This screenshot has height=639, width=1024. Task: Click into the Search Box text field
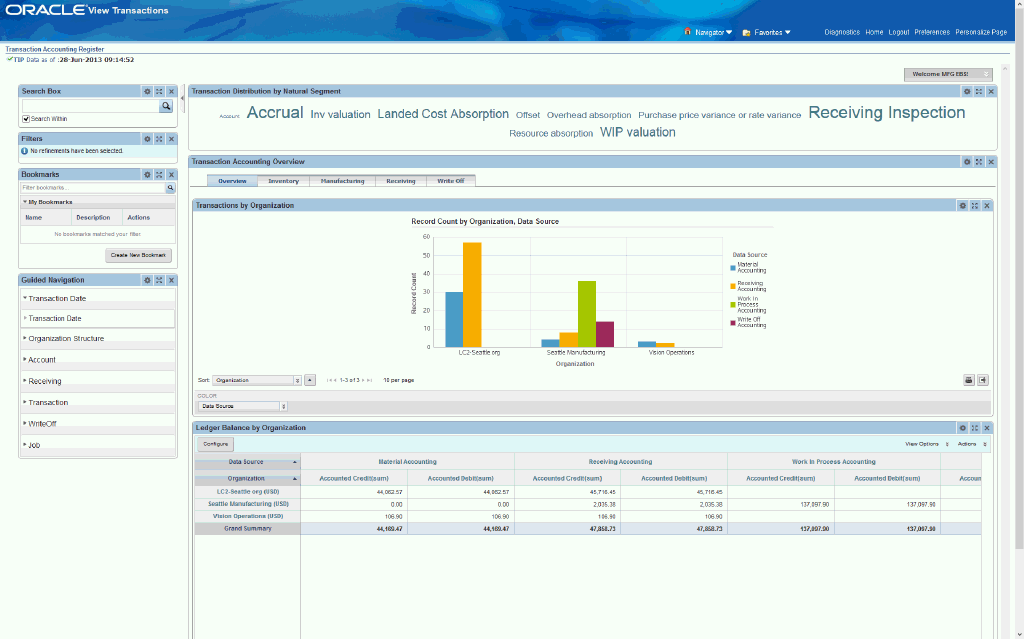(x=91, y=106)
